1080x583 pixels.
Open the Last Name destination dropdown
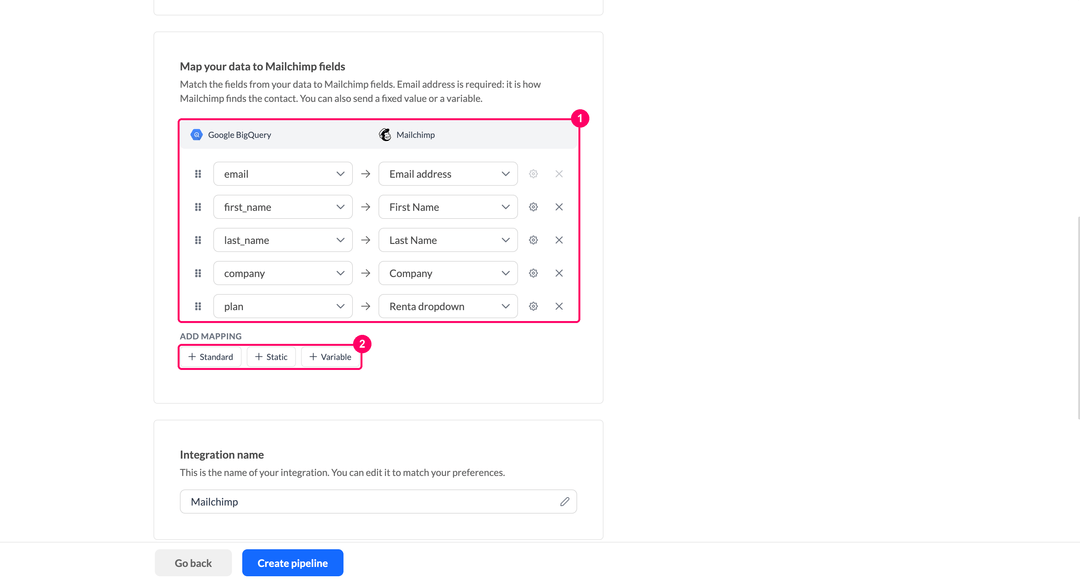[448, 240]
